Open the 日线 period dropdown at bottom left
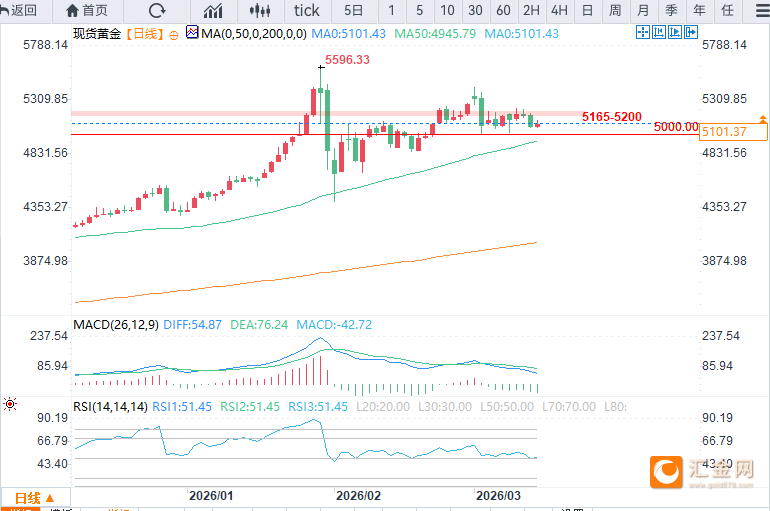The width and height of the screenshot is (770, 511). [x=34, y=499]
